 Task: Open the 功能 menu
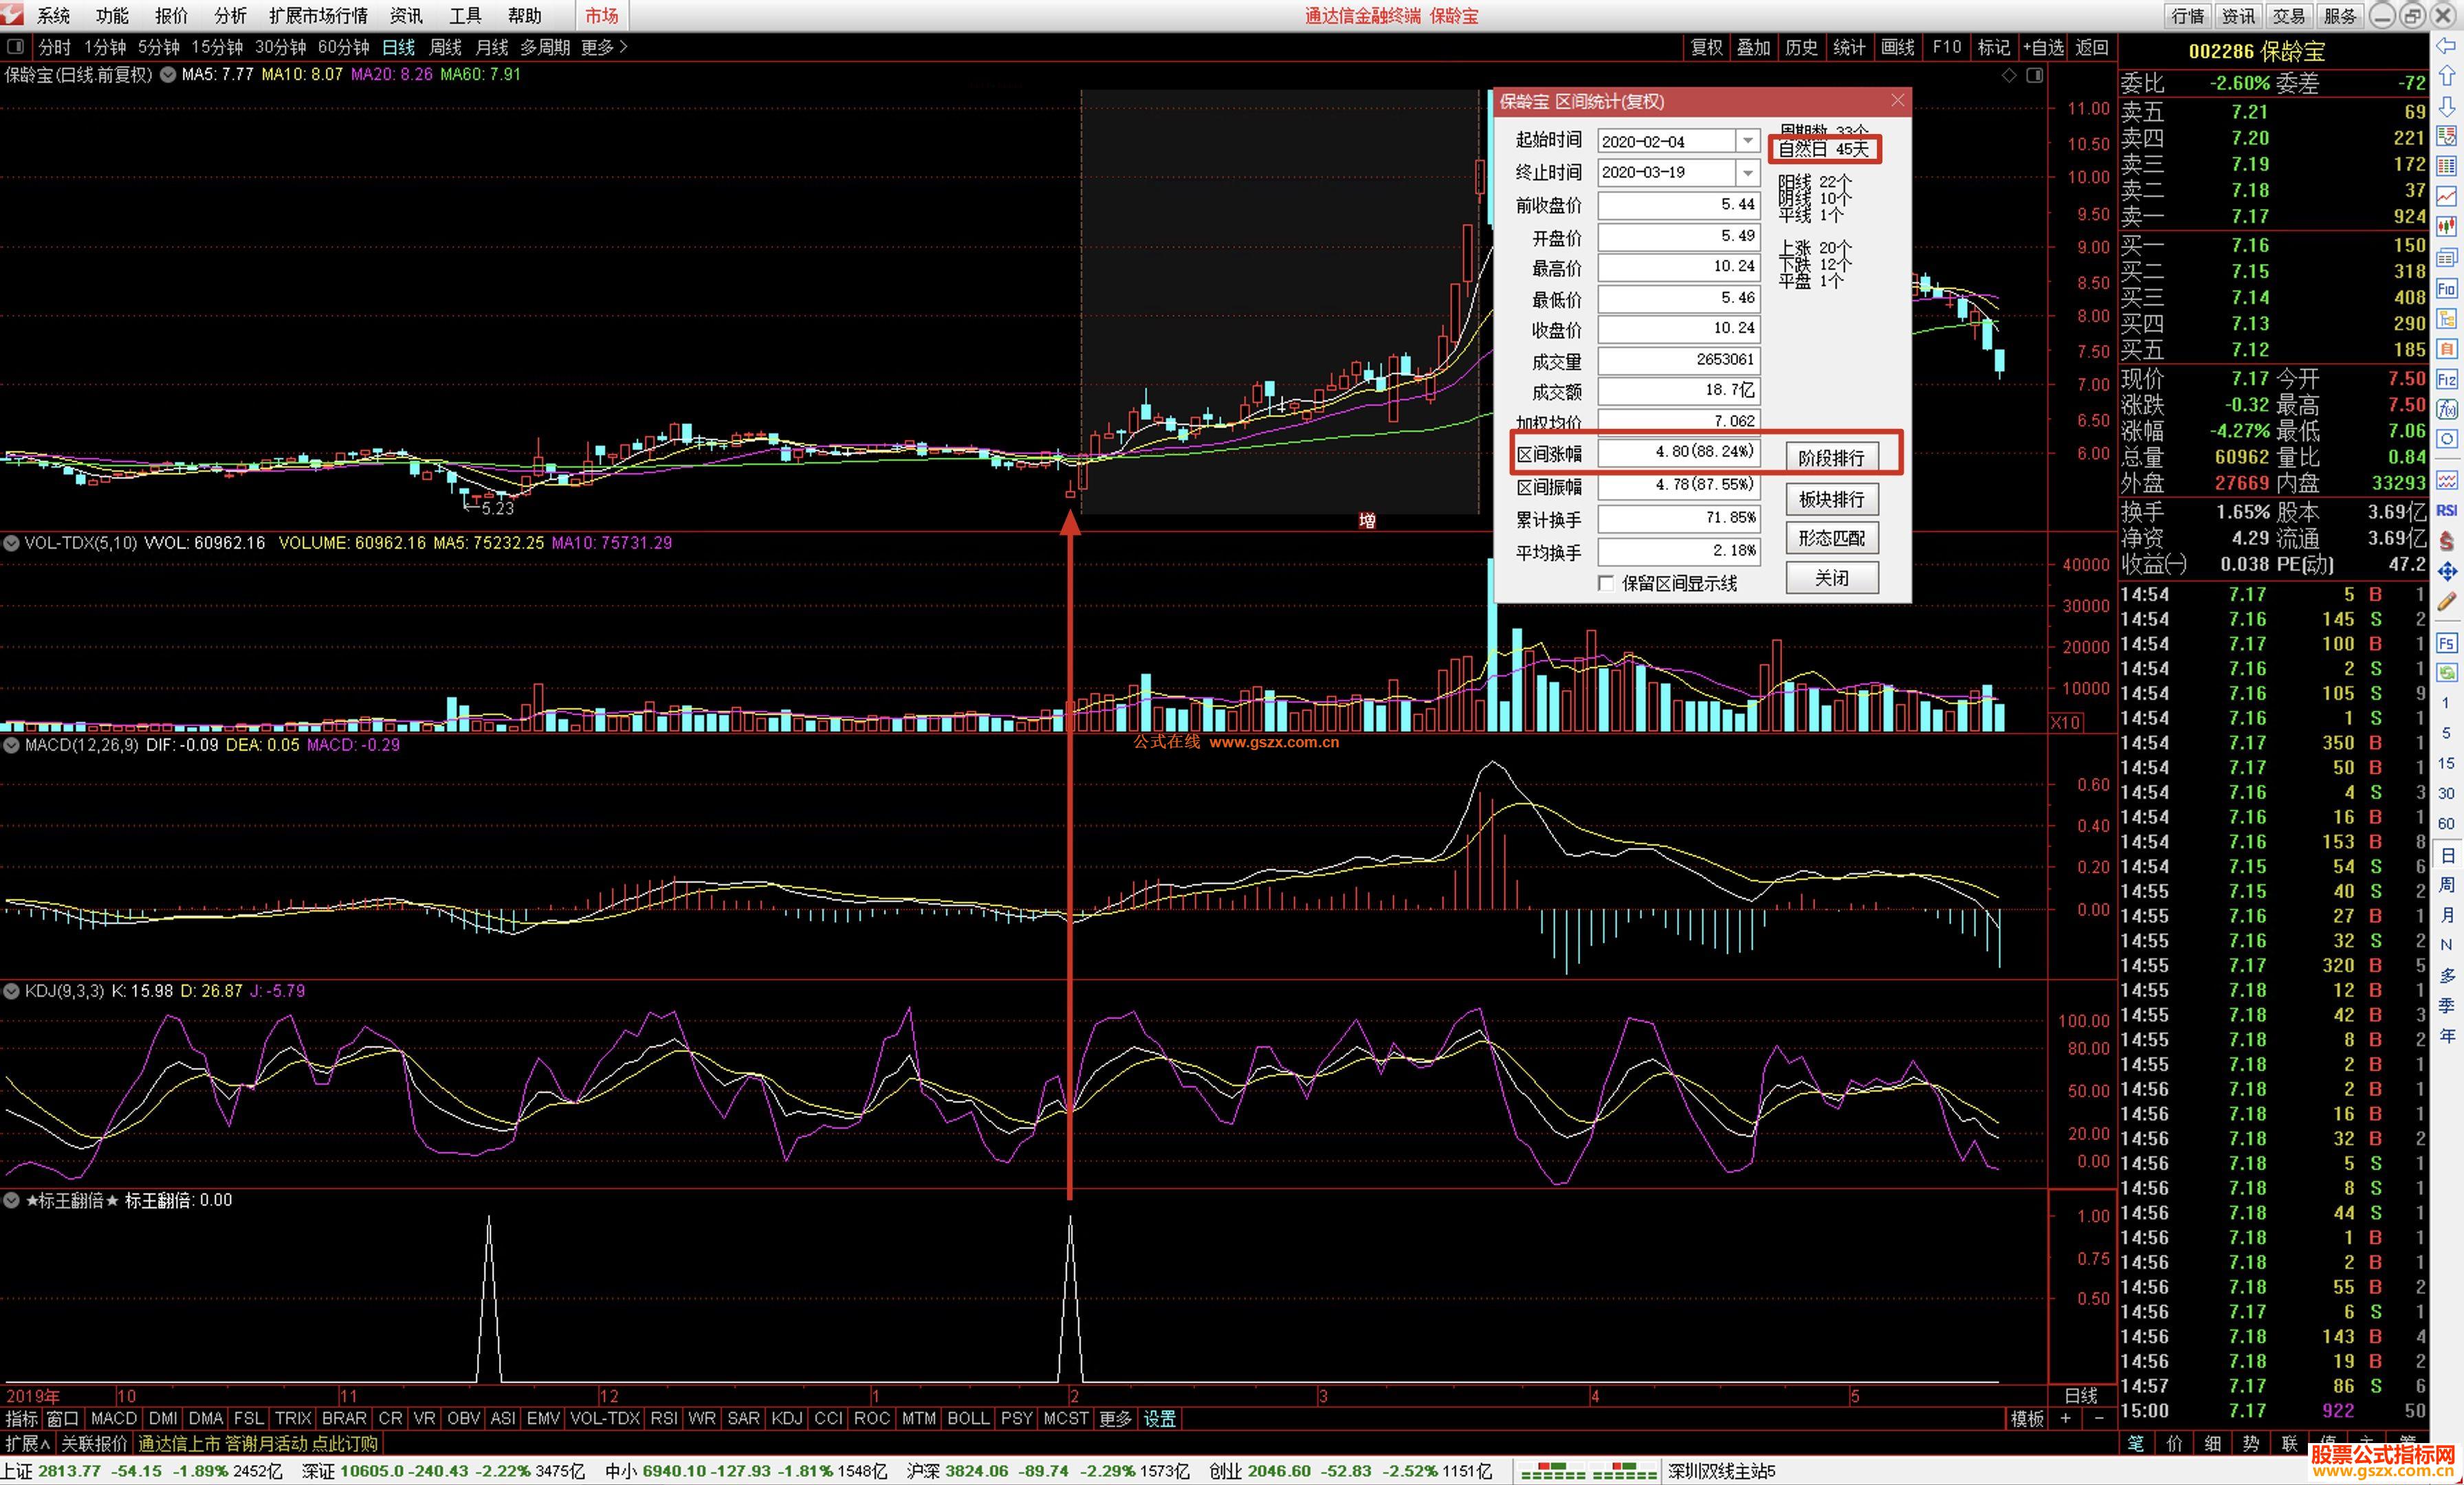point(112,15)
